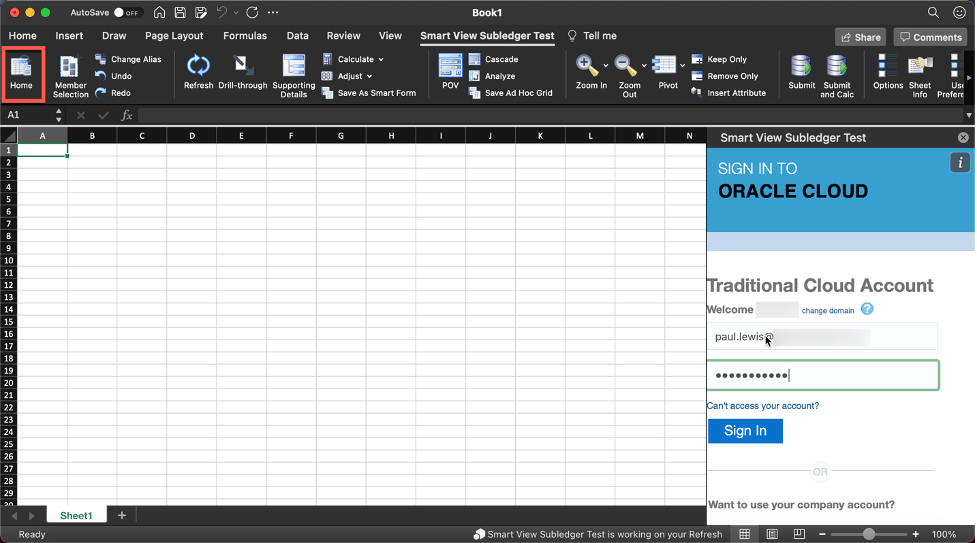The height and width of the screenshot is (543, 977).
Task: Click the change domain link
Action: pos(828,311)
